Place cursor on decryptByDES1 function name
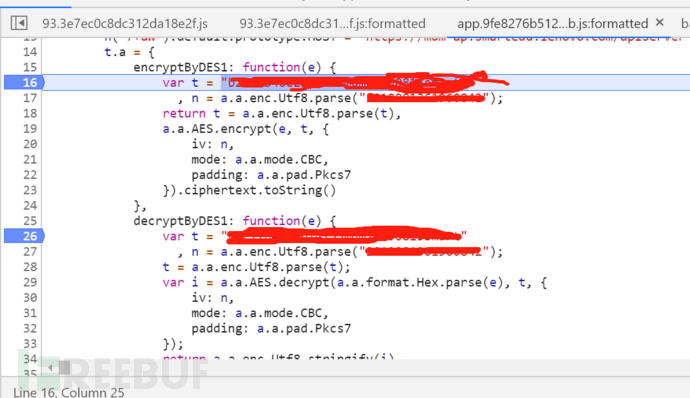 pyautogui.click(x=180, y=221)
